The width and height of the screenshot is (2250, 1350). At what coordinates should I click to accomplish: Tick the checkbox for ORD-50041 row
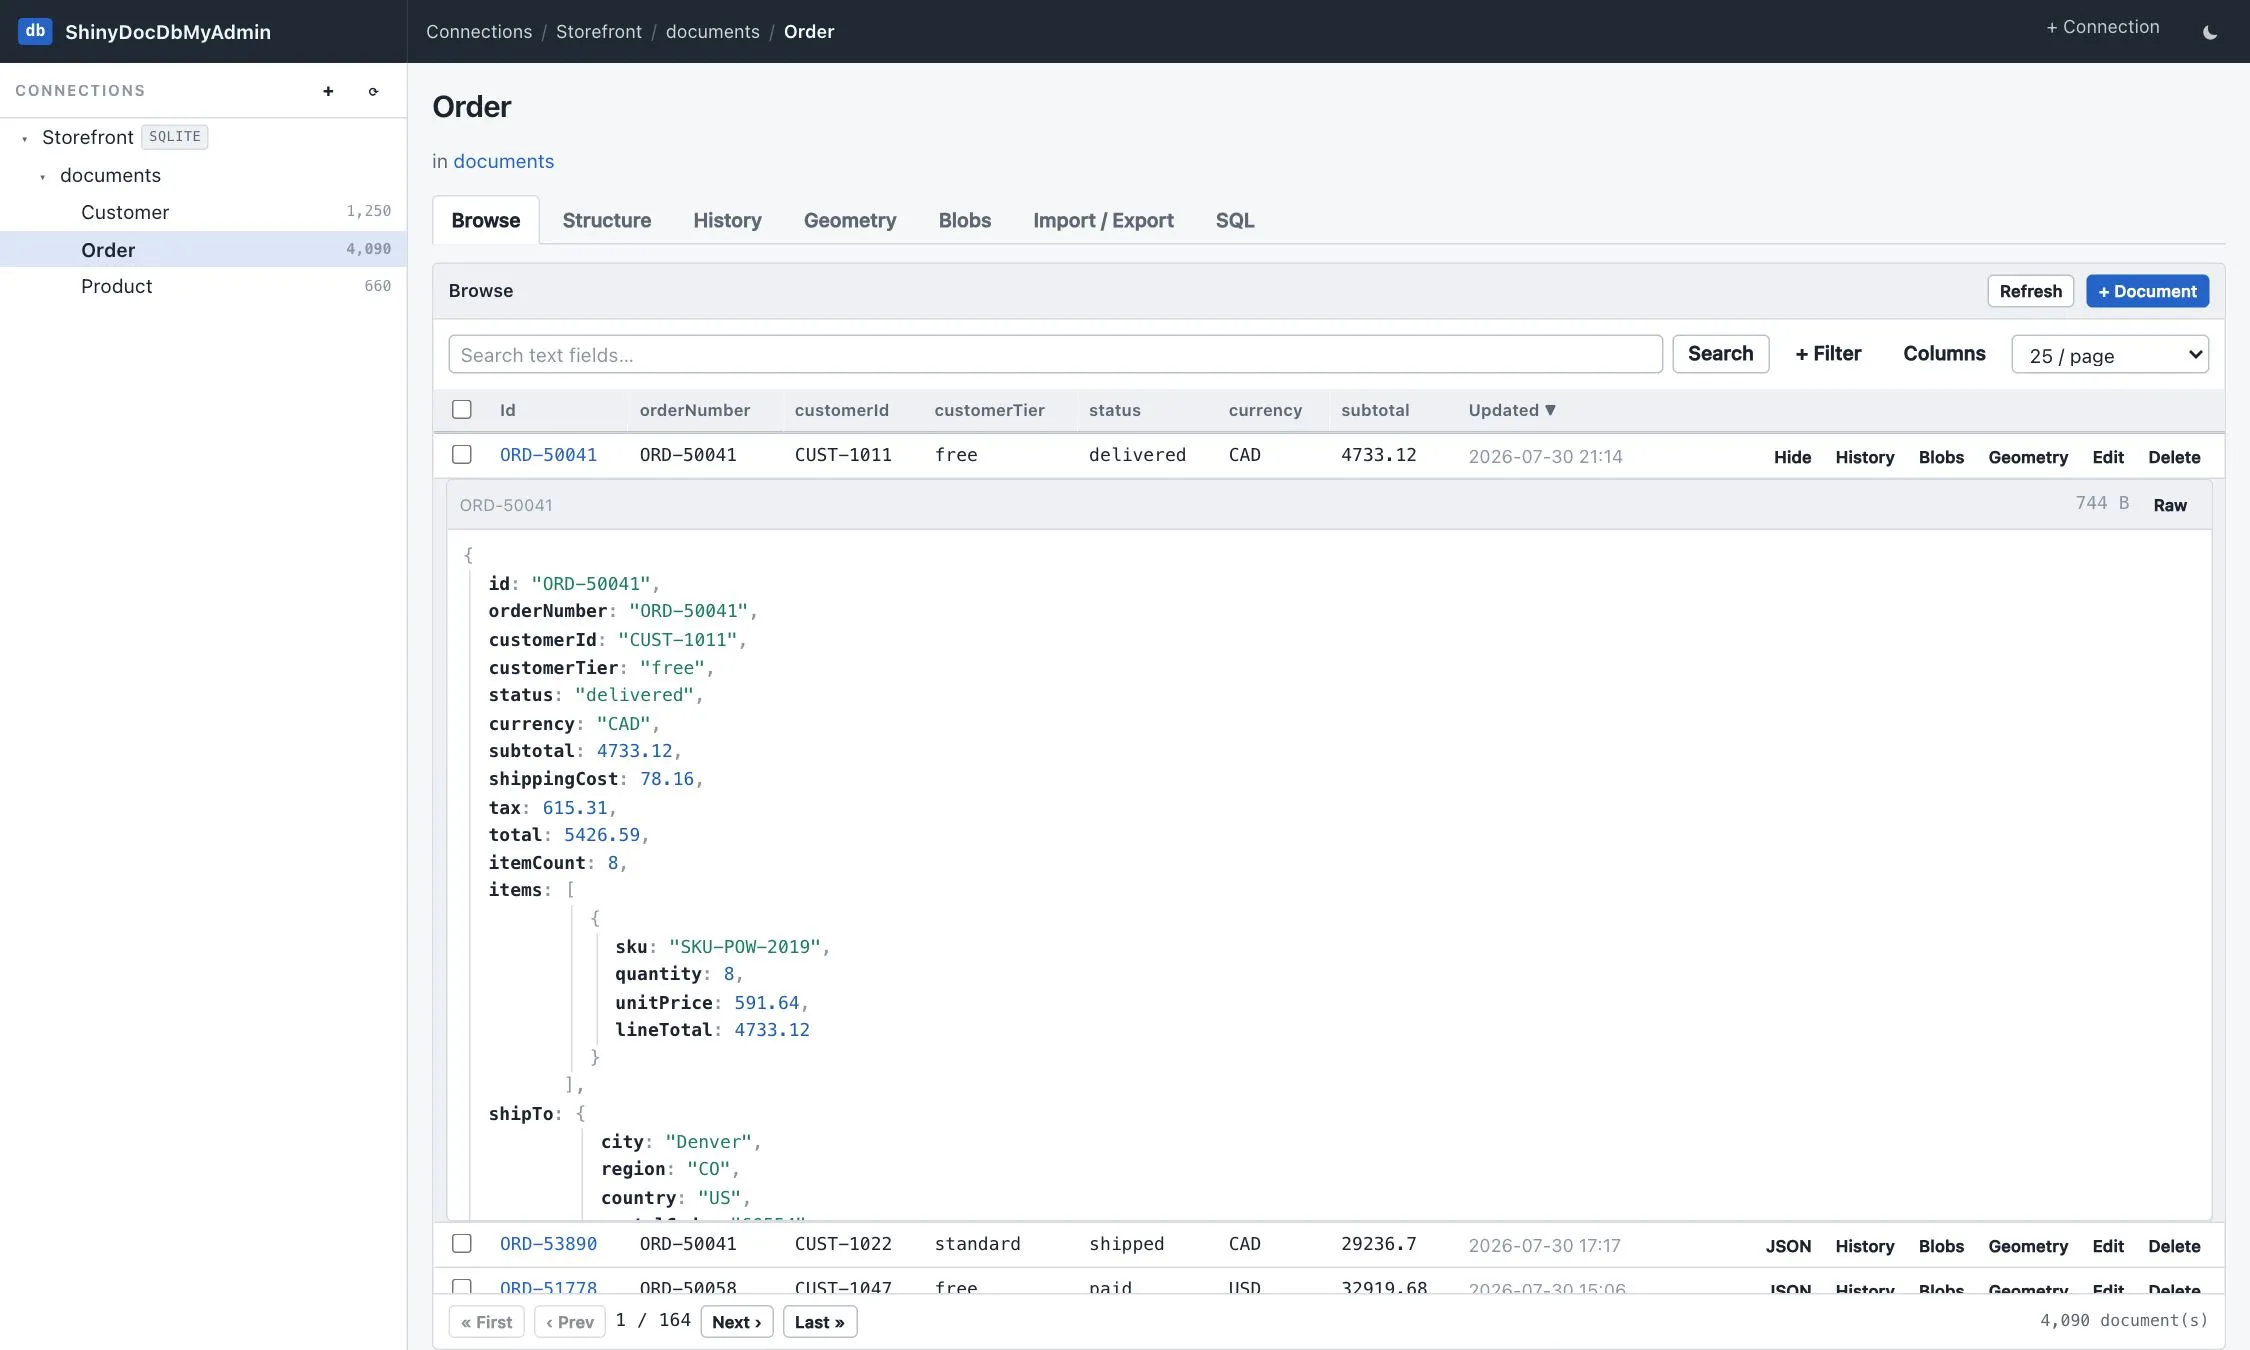click(x=462, y=454)
